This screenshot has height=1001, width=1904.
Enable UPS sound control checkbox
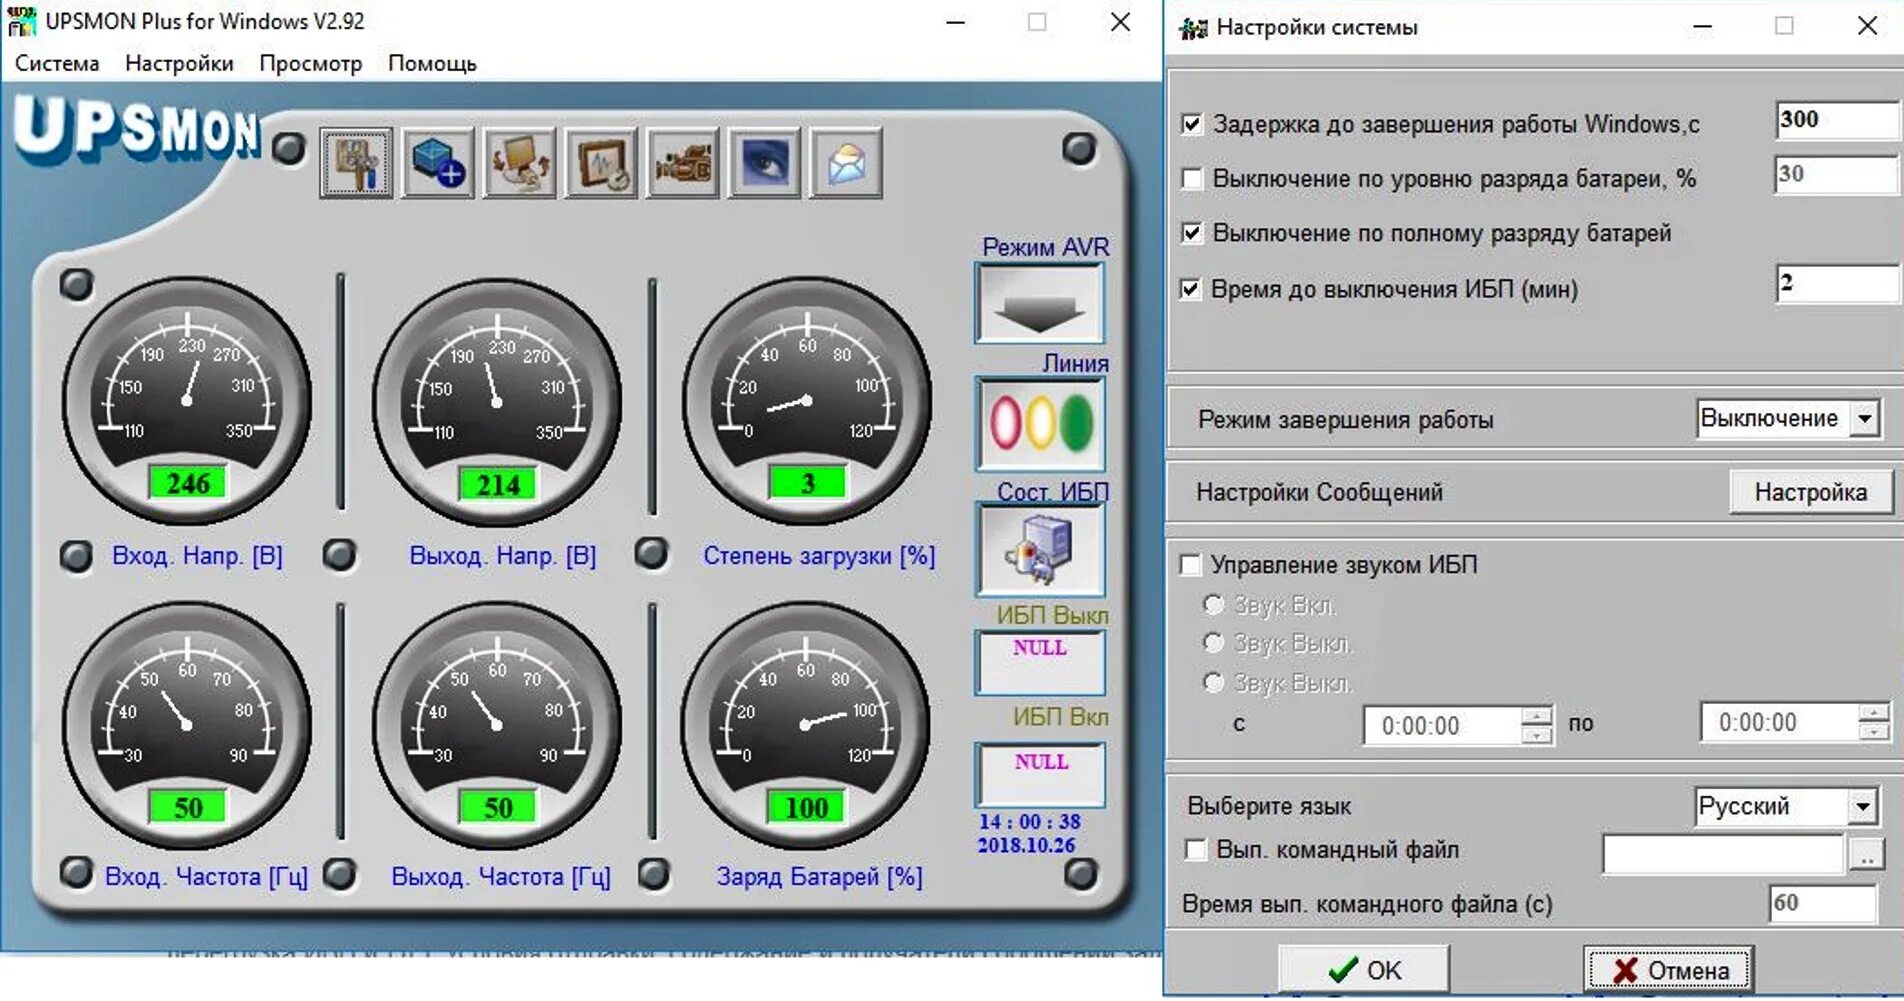pyautogui.click(x=1191, y=565)
